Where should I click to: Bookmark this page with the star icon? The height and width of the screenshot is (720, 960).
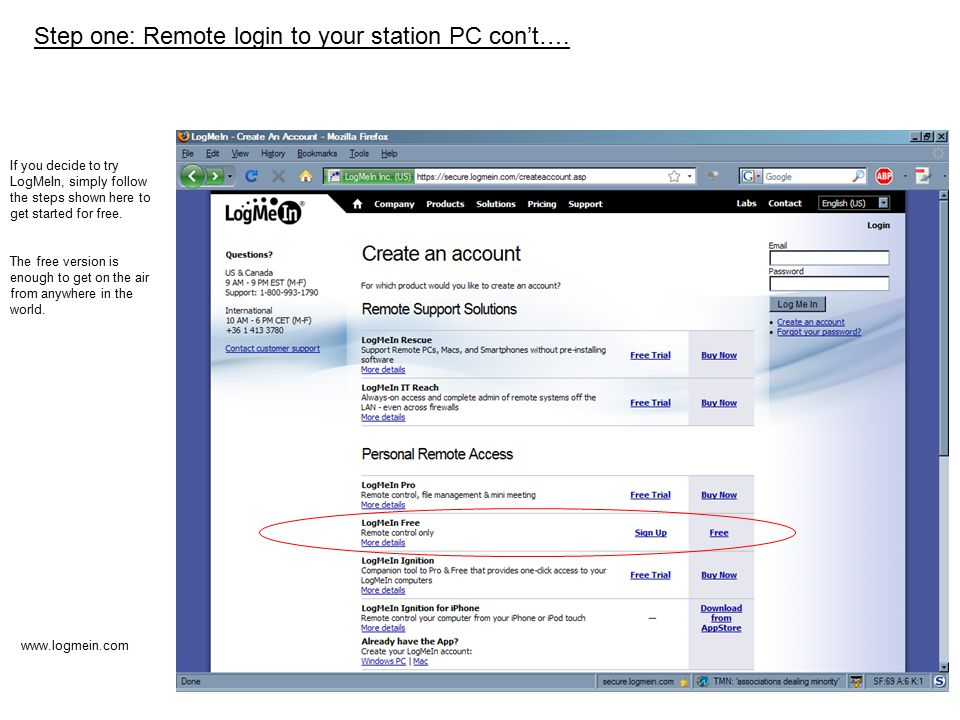674,176
